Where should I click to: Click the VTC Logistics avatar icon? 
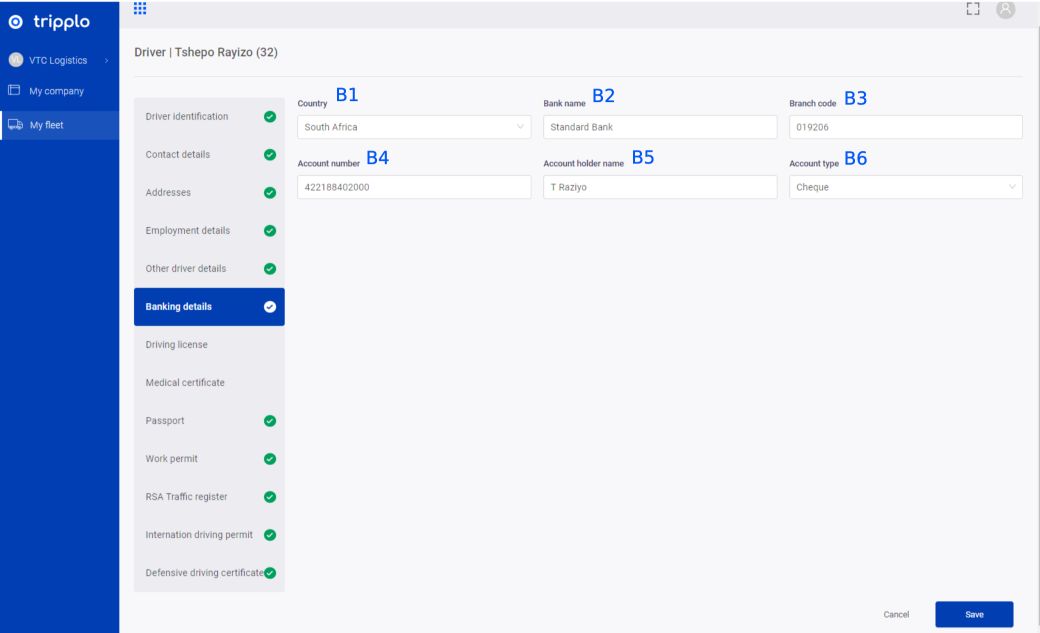pos(15,60)
